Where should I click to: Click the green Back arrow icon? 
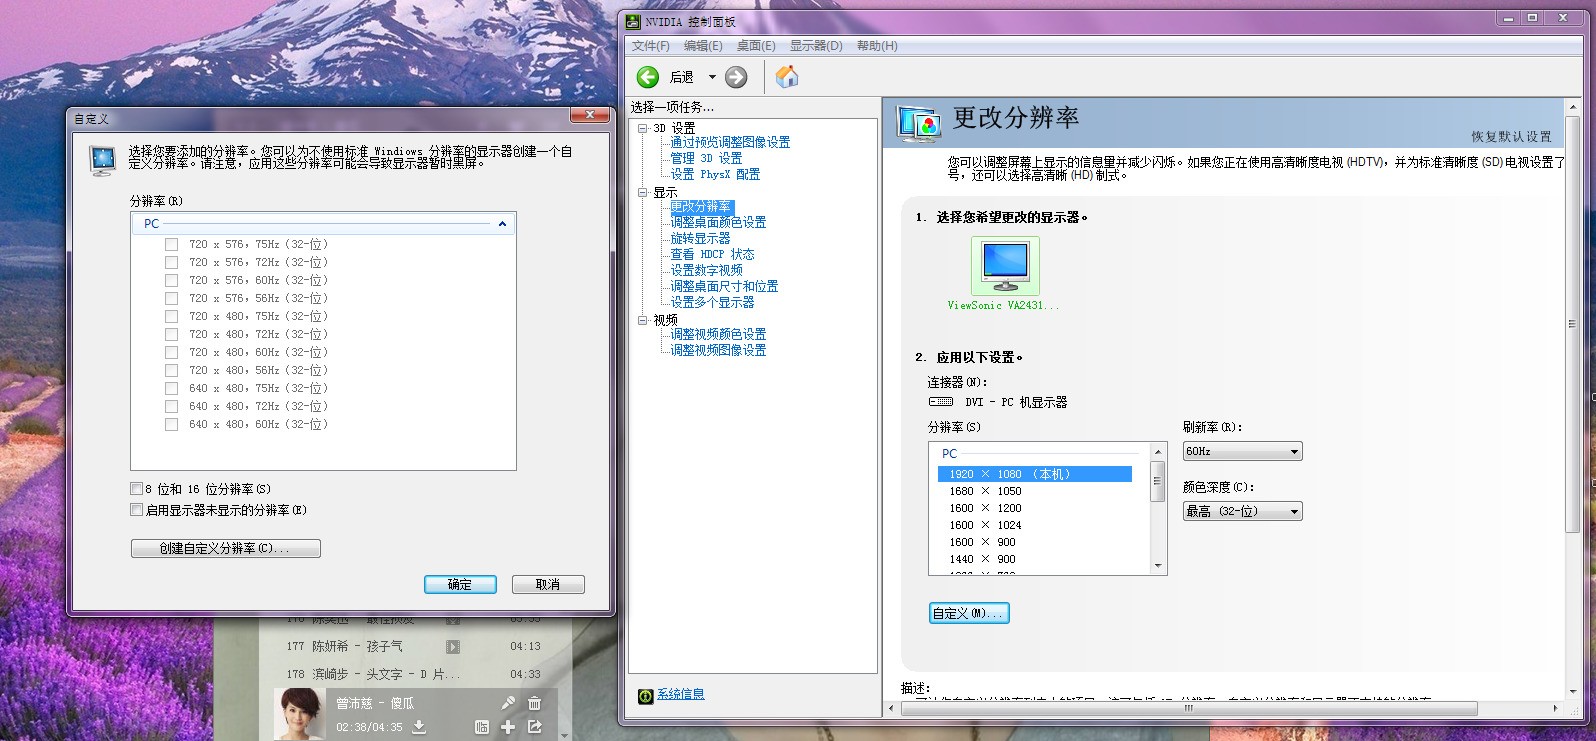[648, 77]
